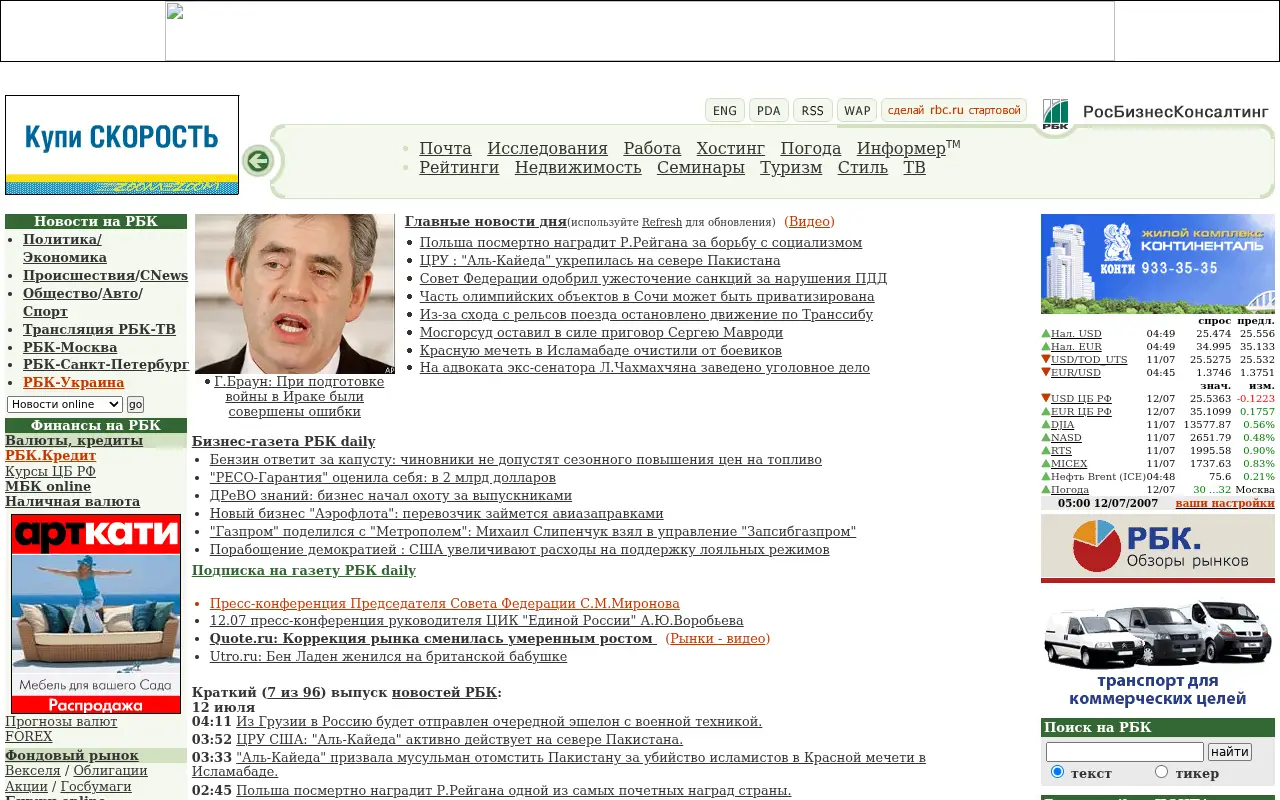Image resolution: width=1280 pixels, height=800 pixels.
Task: Open the Новости online dropdown
Action: point(65,404)
